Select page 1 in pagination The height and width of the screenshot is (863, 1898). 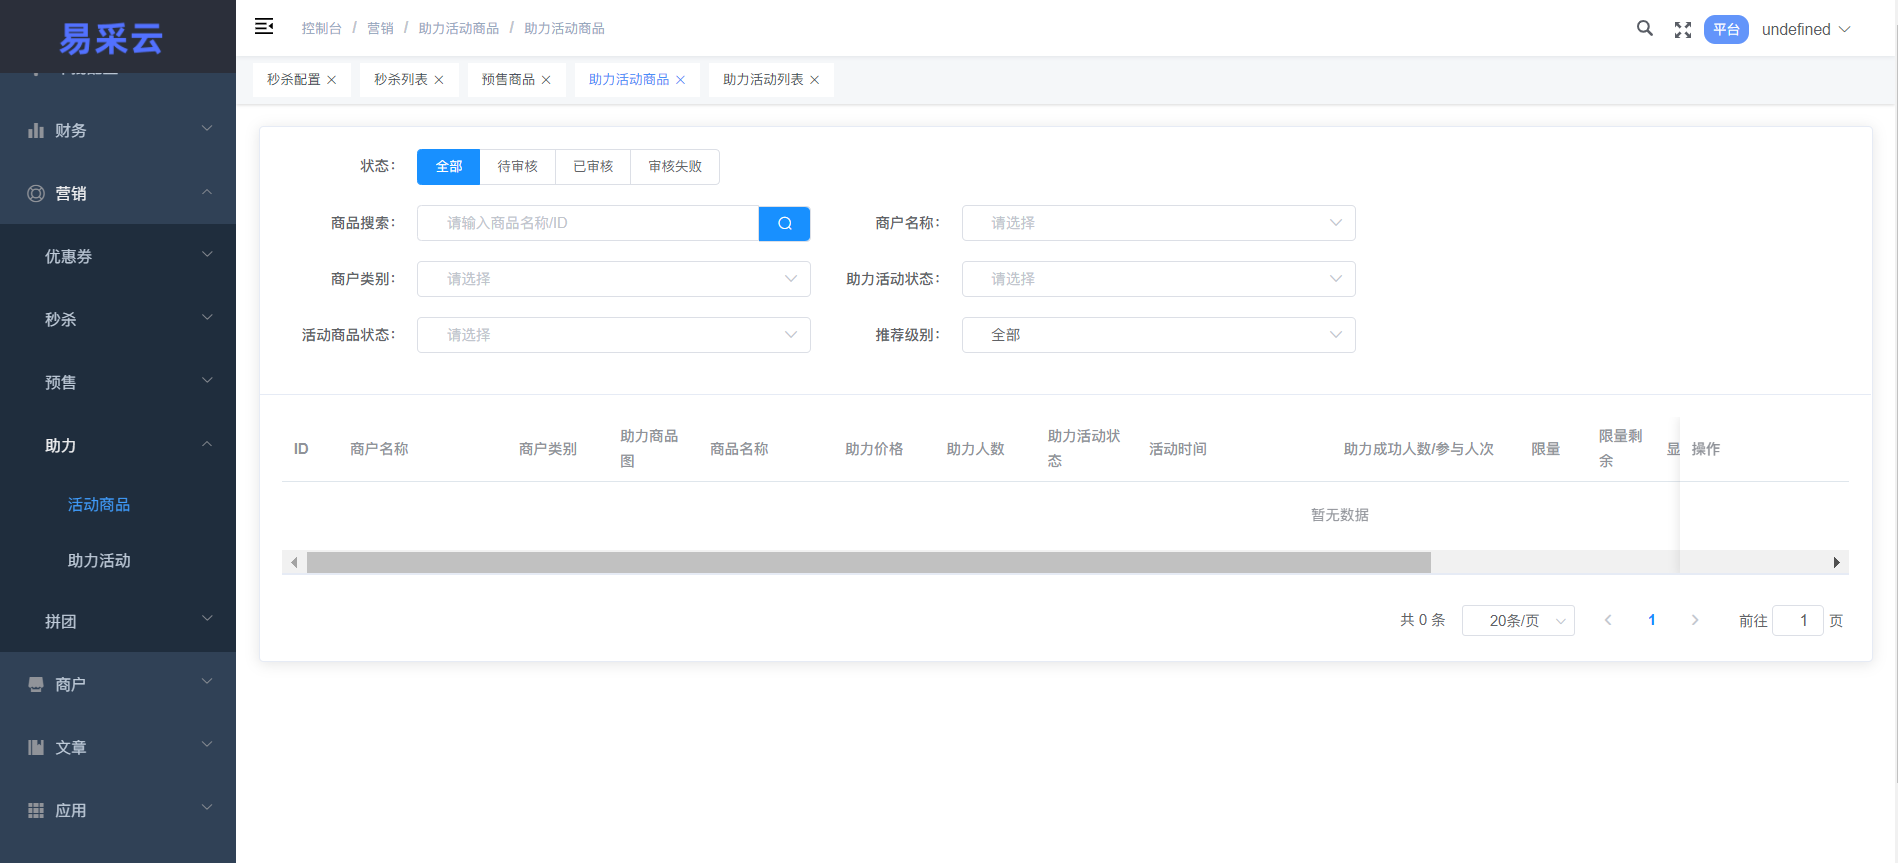1652,620
